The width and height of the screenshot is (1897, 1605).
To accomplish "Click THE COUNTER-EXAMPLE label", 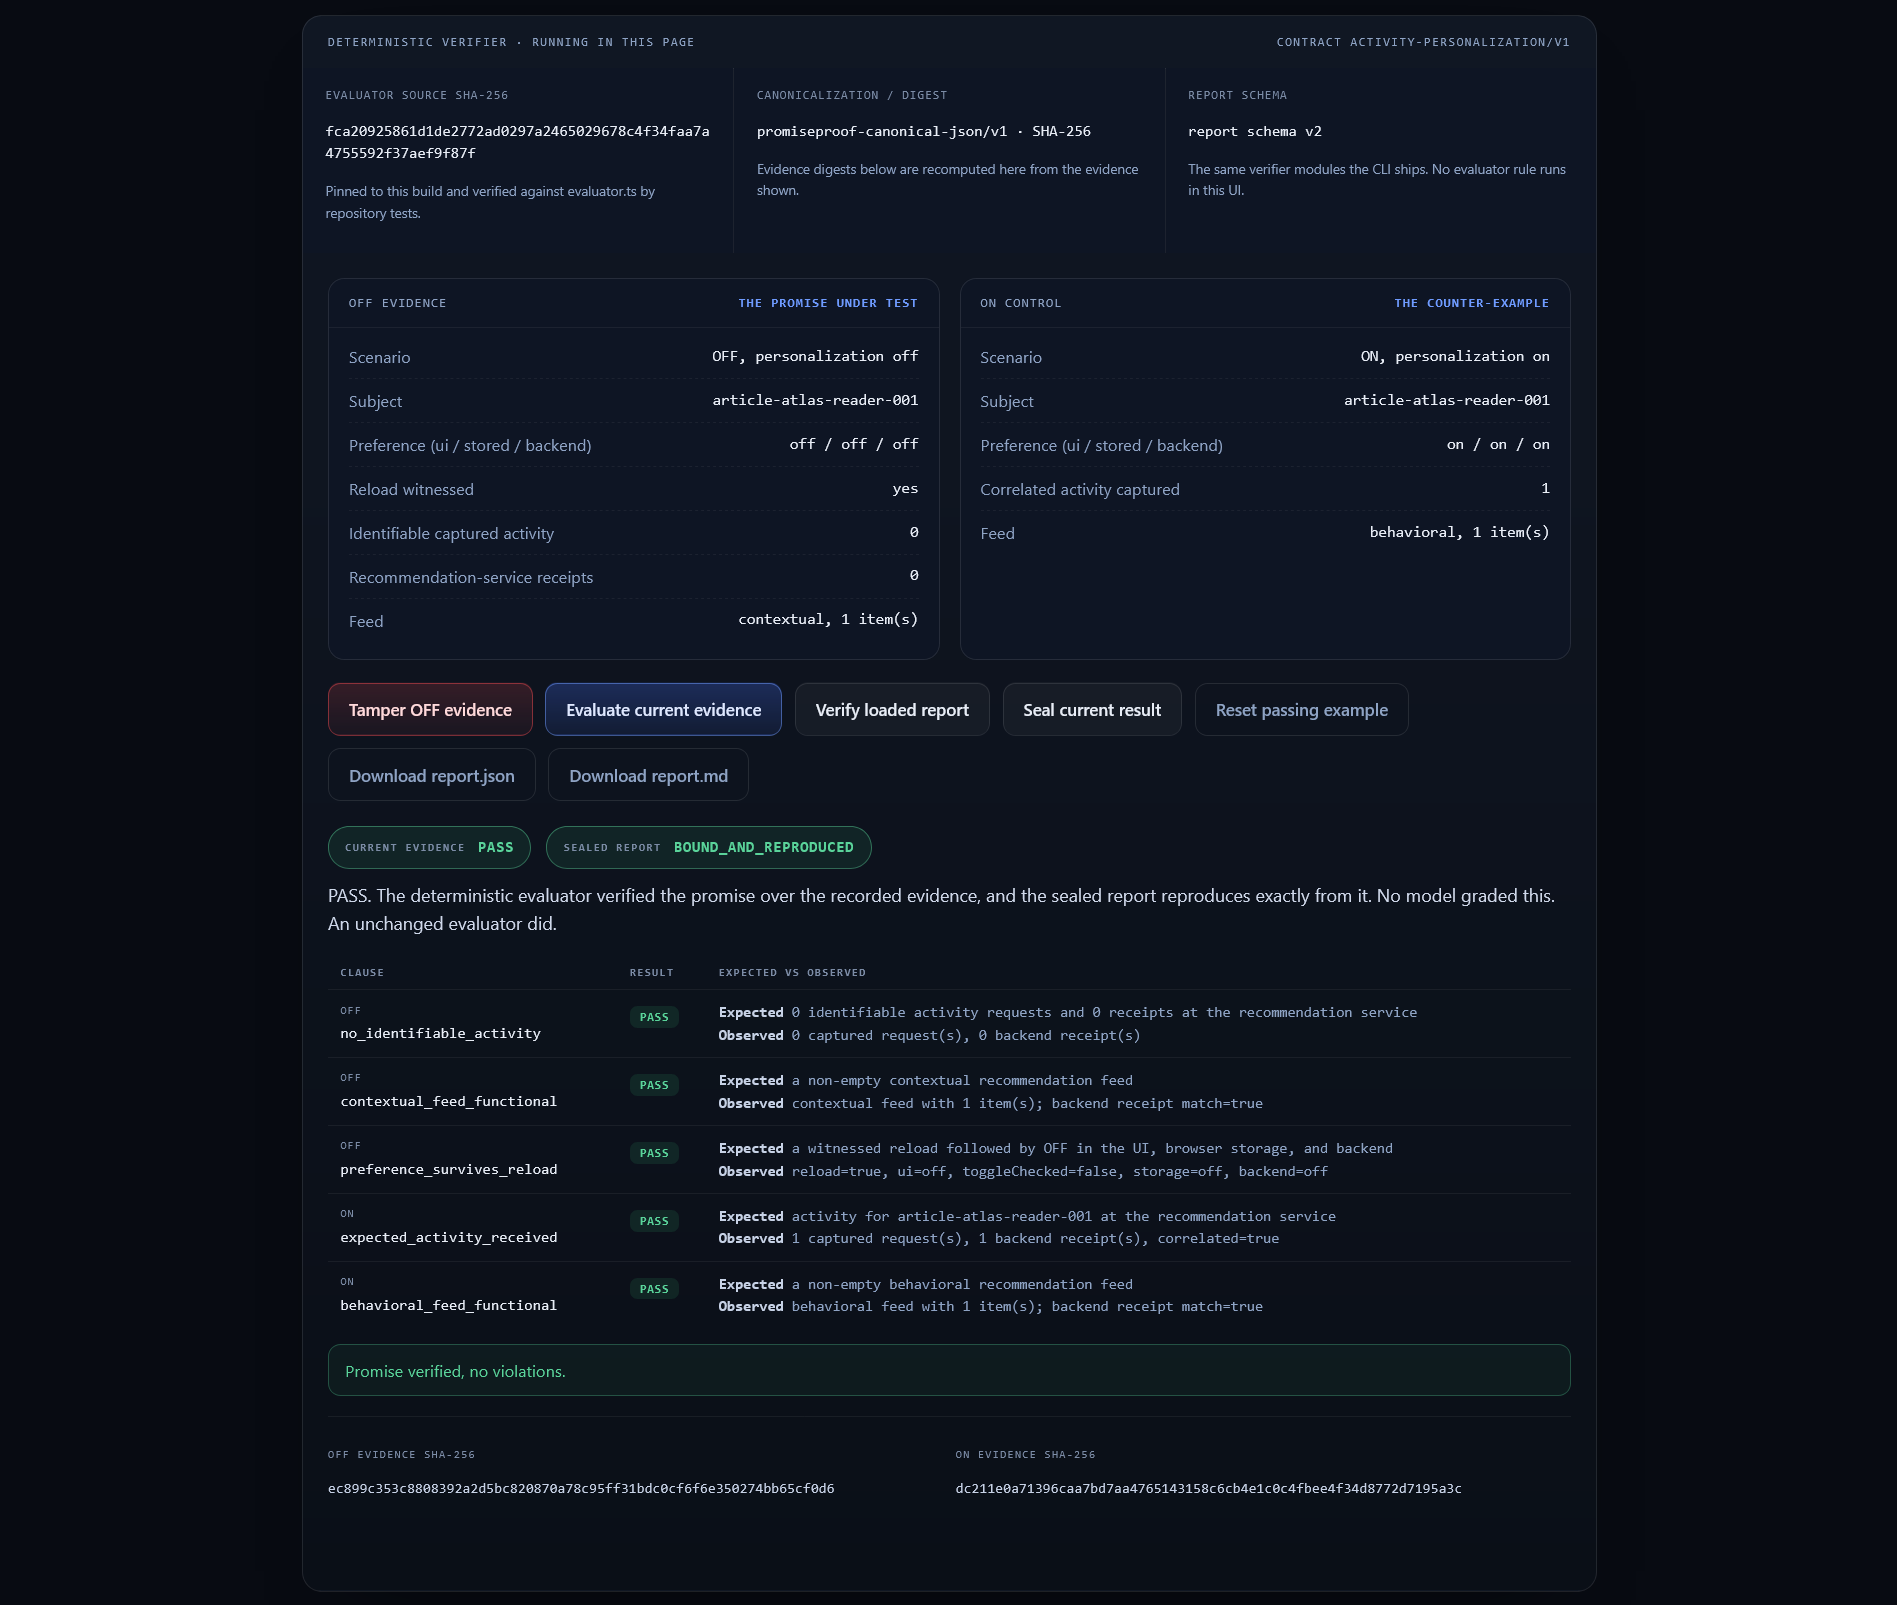I will [x=1472, y=303].
